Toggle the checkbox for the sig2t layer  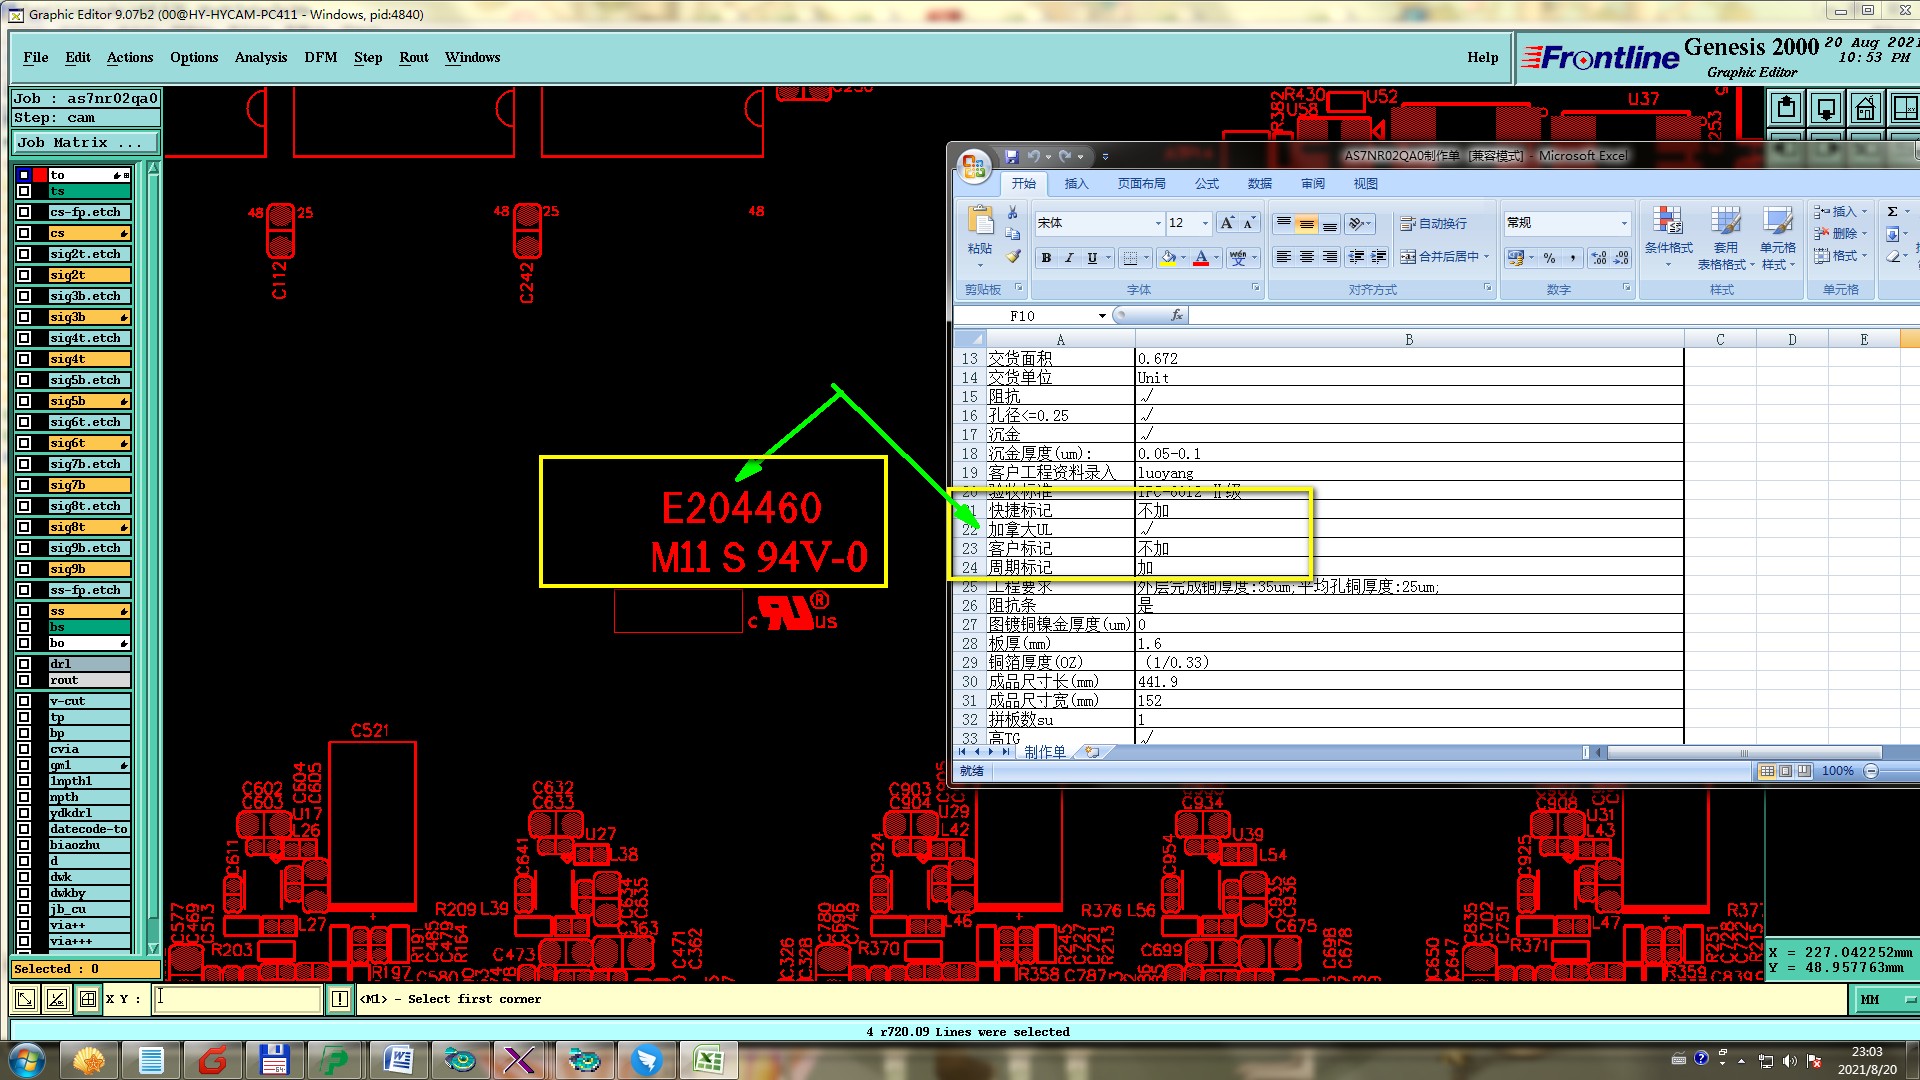coord(24,275)
